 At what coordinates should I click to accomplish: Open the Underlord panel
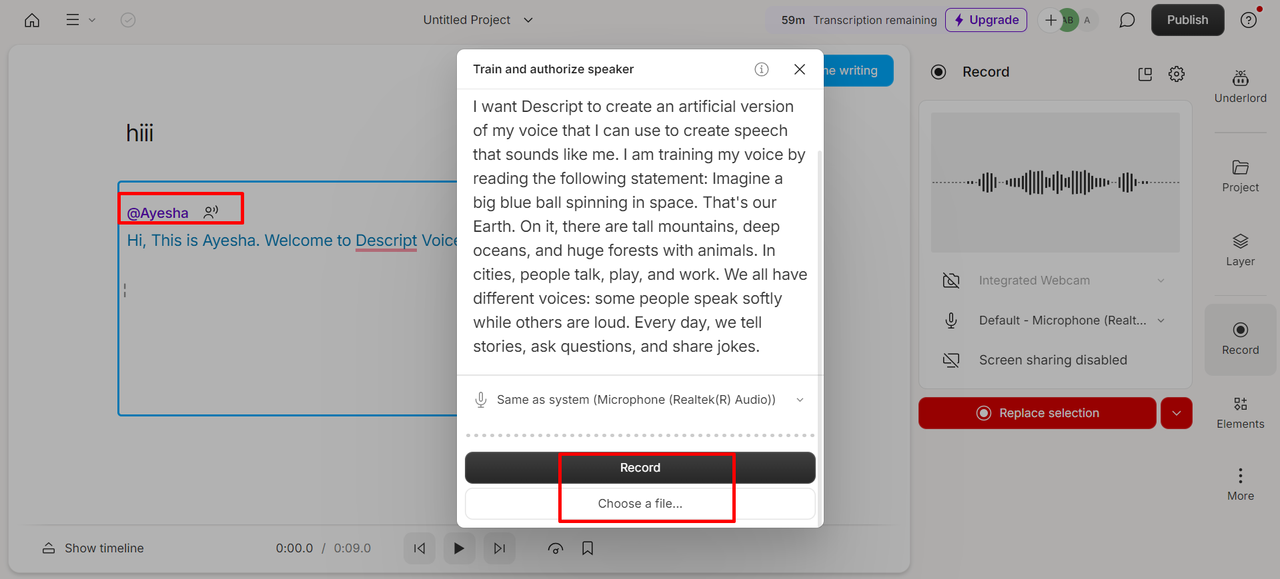point(1240,86)
